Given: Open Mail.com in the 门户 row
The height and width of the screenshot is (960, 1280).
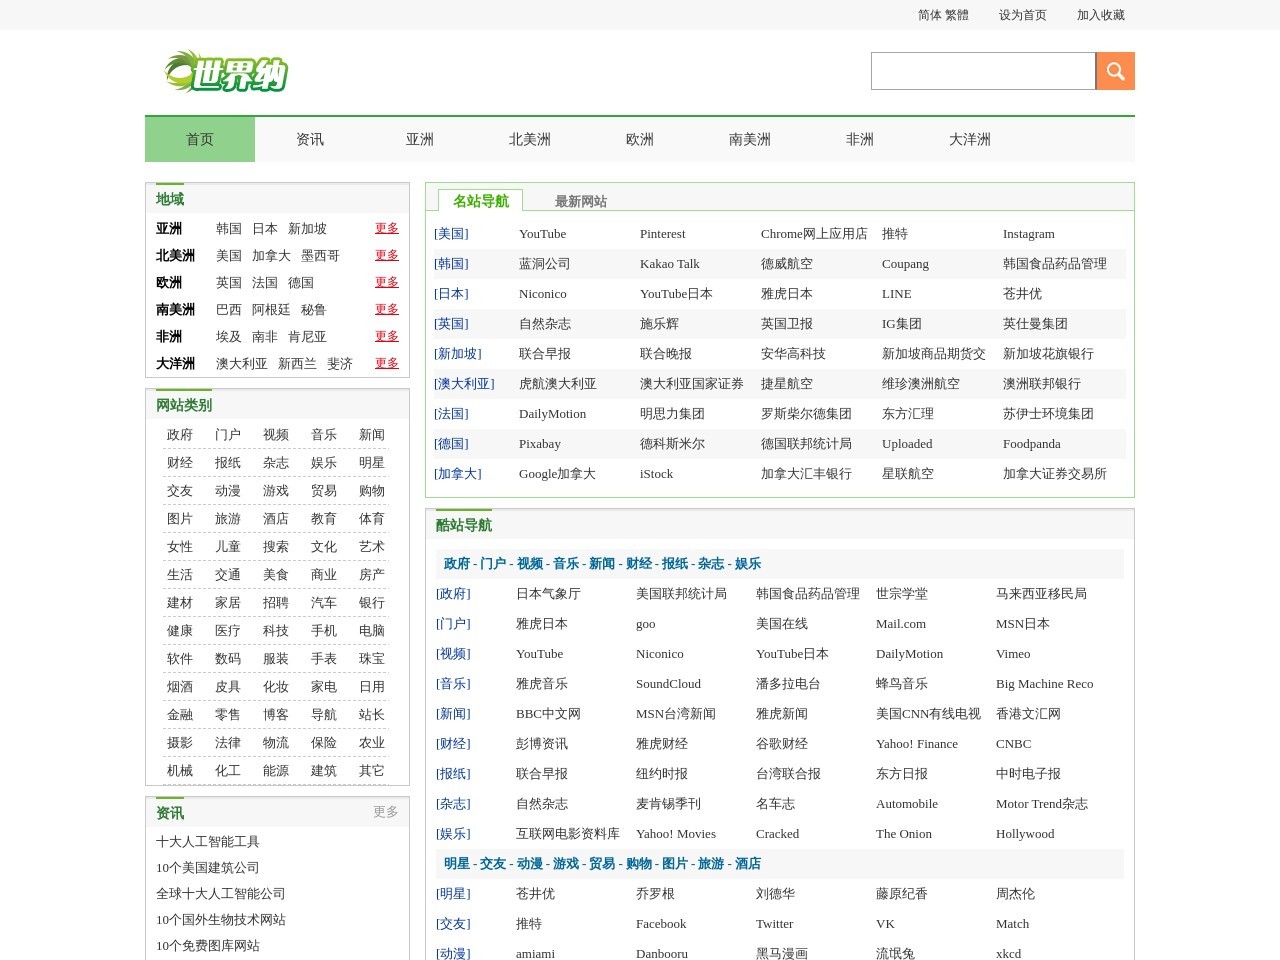Looking at the screenshot, I should coord(901,624).
